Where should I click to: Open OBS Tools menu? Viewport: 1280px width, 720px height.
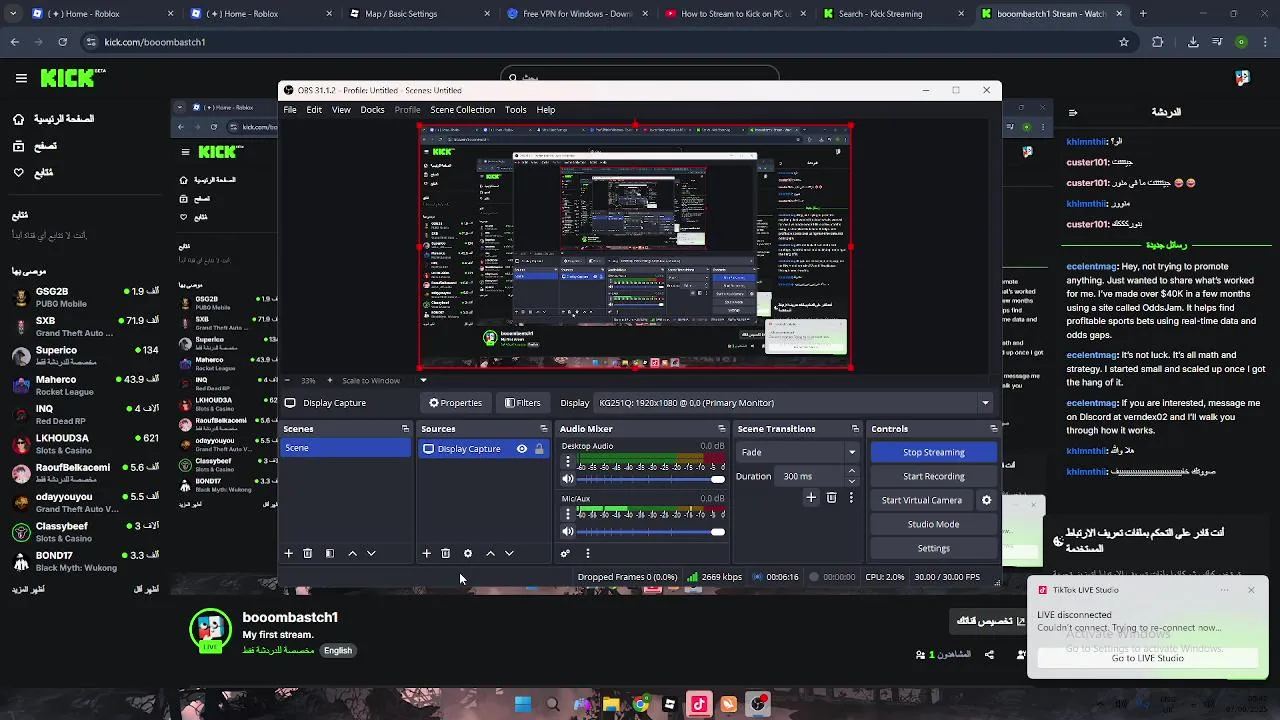click(516, 110)
